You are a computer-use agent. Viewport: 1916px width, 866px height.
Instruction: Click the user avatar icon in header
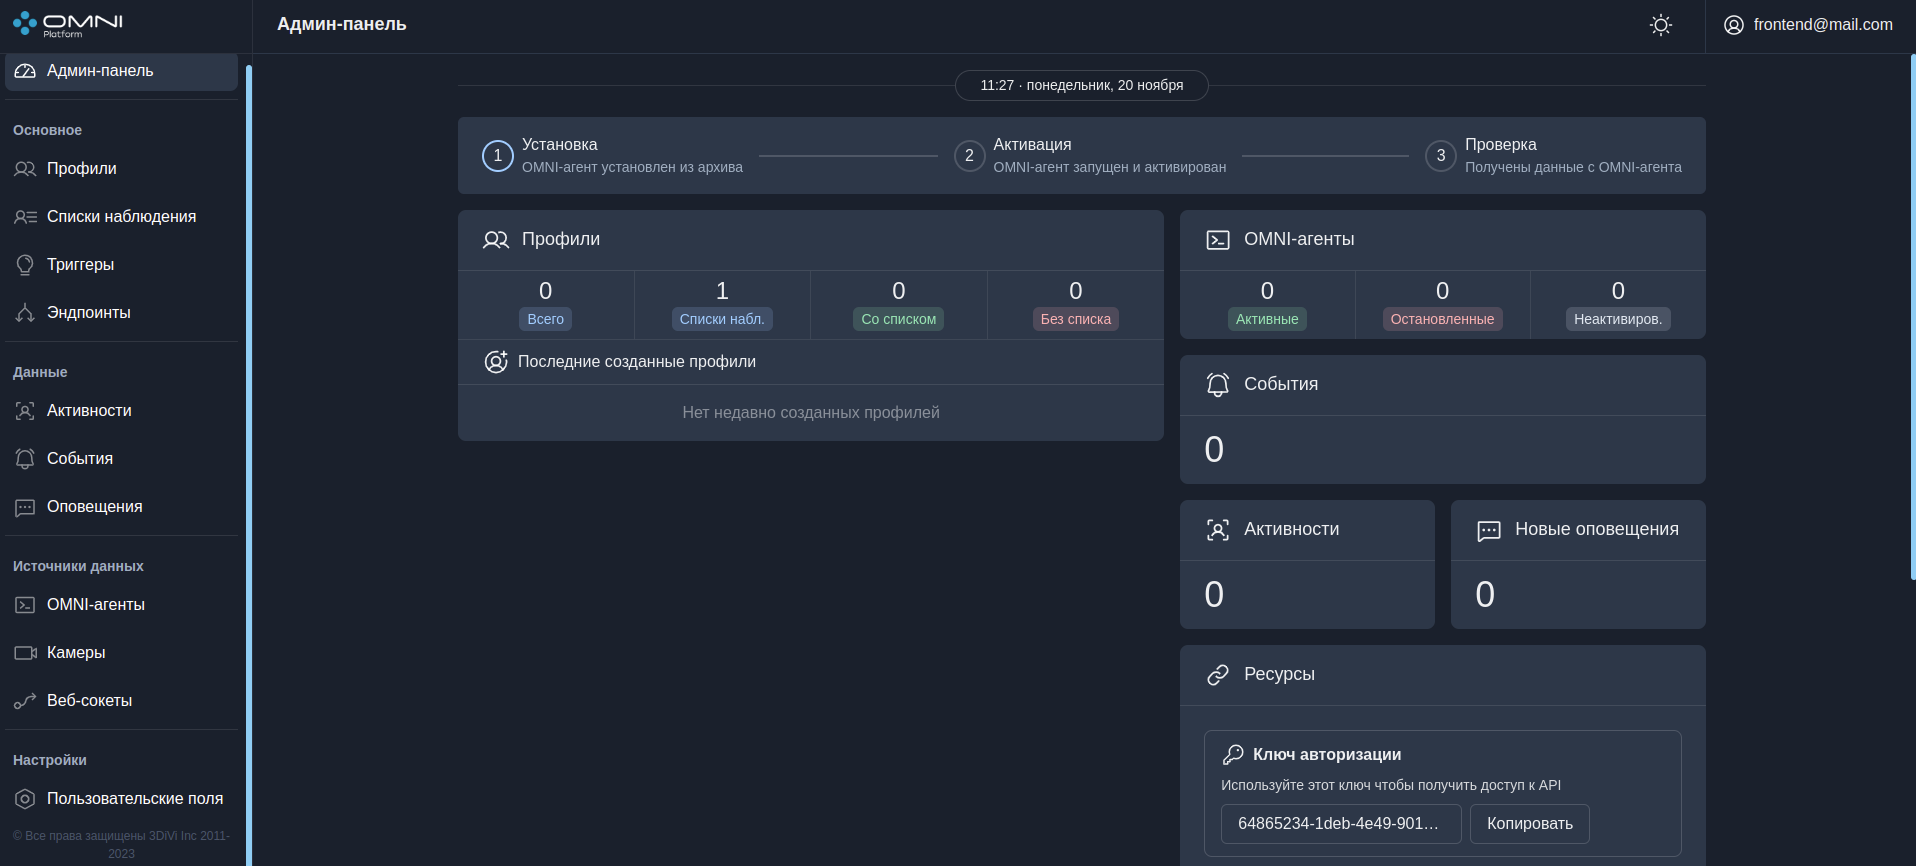click(x=1734, y=25)
